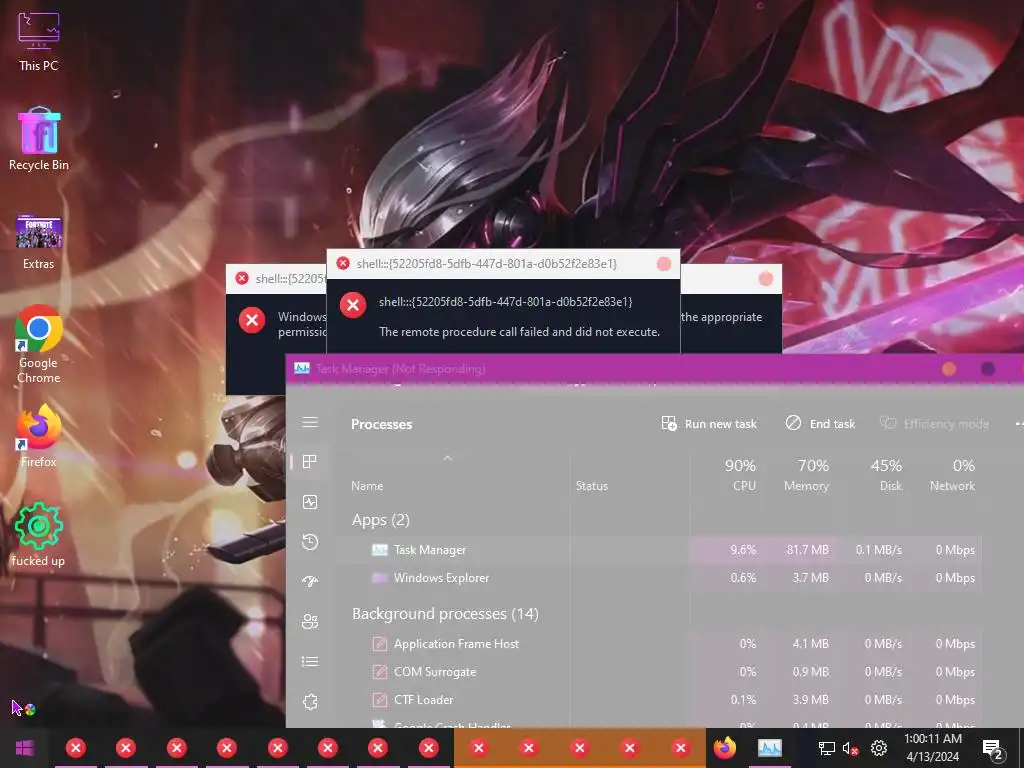Open the App history page icon
Viewport: 1024px width, 768px height.
click(x=310, y=542)
